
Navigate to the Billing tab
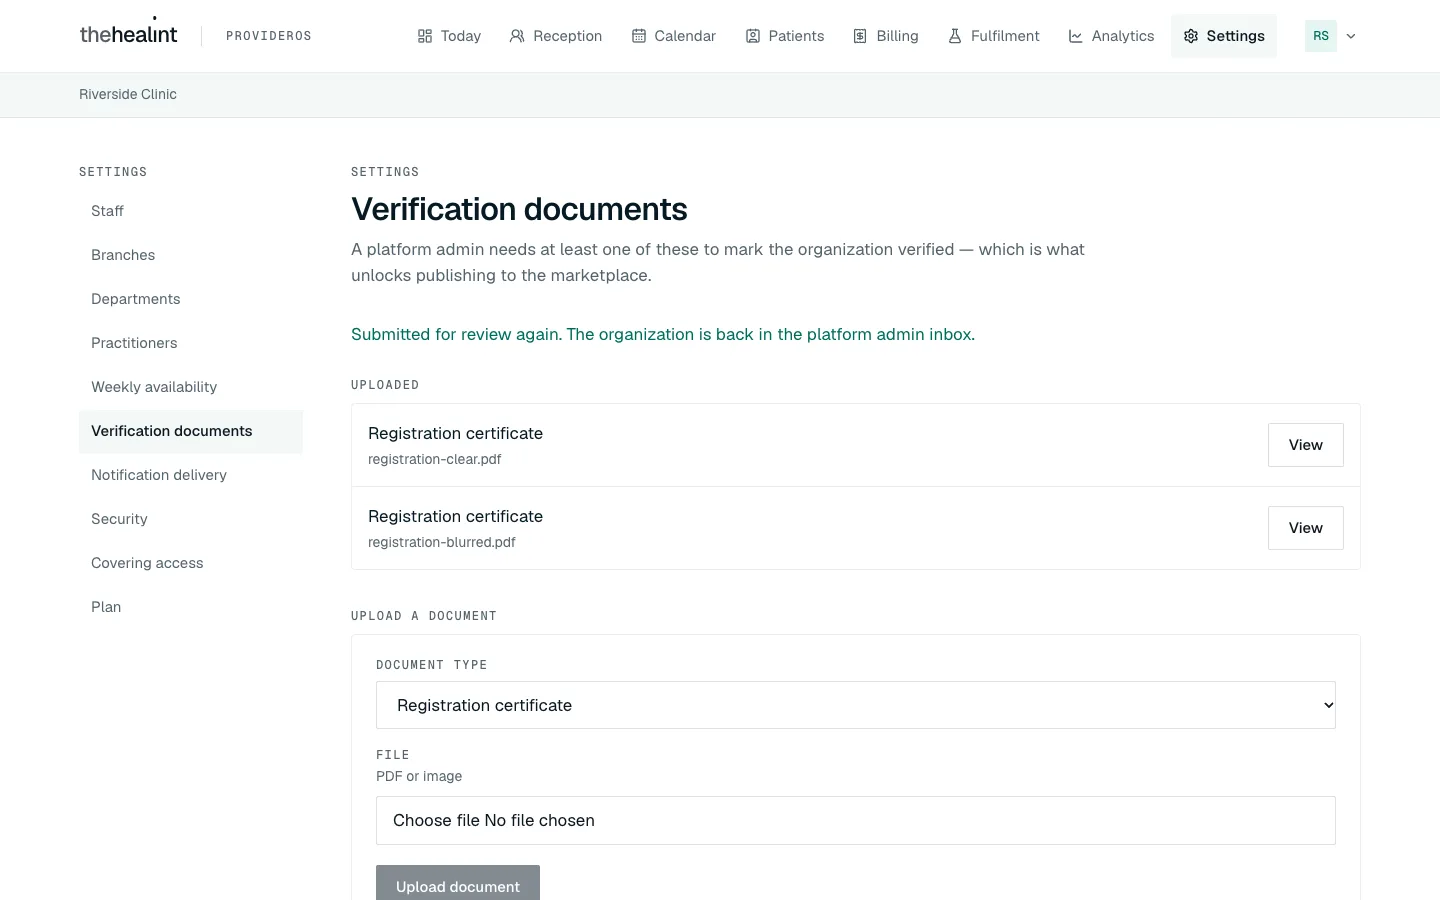coord(886,36)
